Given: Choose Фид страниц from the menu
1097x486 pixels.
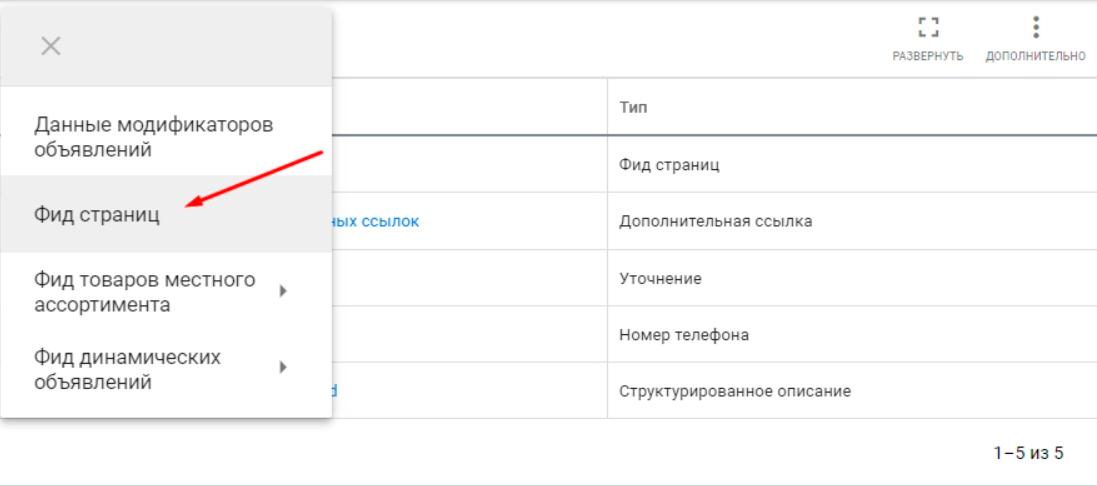Looking at the screenshot, I should (x=166, y=214).
